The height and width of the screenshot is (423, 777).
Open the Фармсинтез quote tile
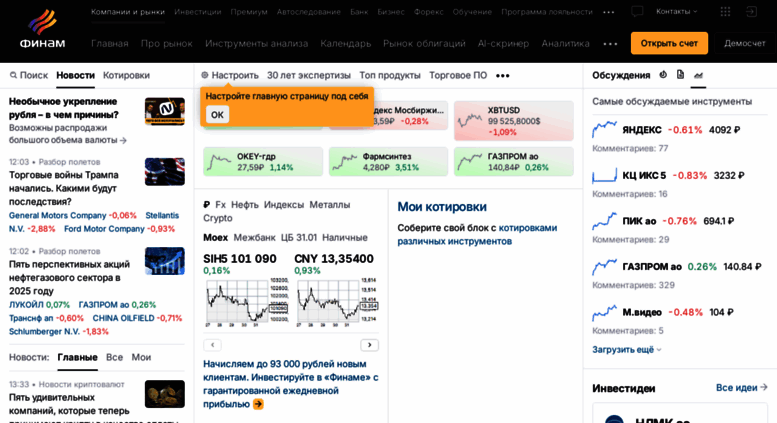tap(388, 161)
